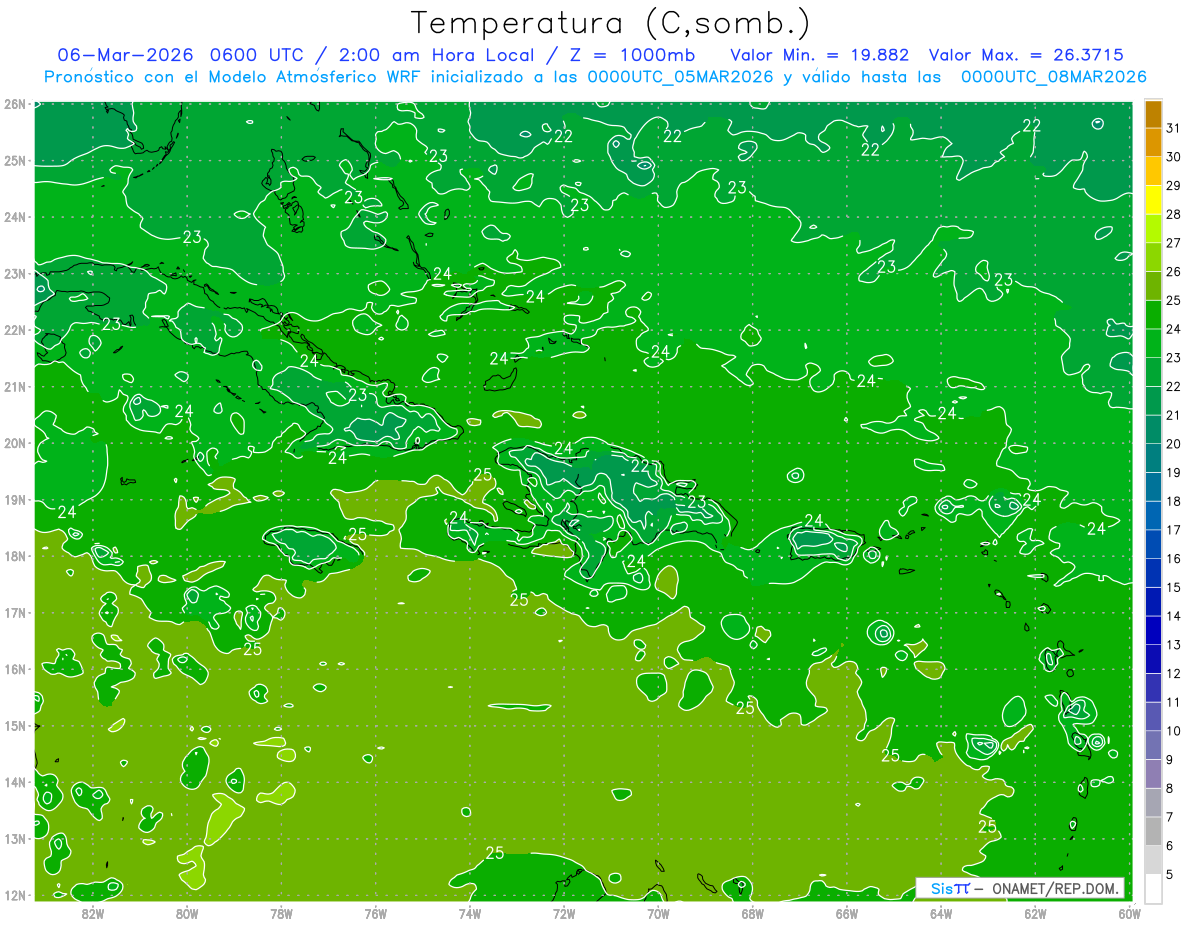Screen dimensions: 1200x927
Task: Click the '25N' latitude axis label
Action: pyautogui.click(x=14, y=160)
